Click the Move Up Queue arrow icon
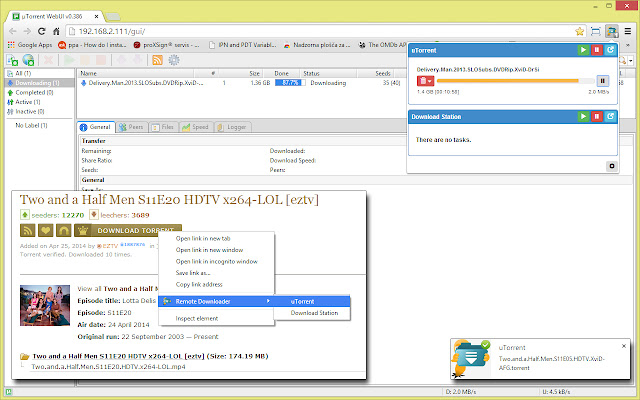The image size is (640, 400). [121, 60]
